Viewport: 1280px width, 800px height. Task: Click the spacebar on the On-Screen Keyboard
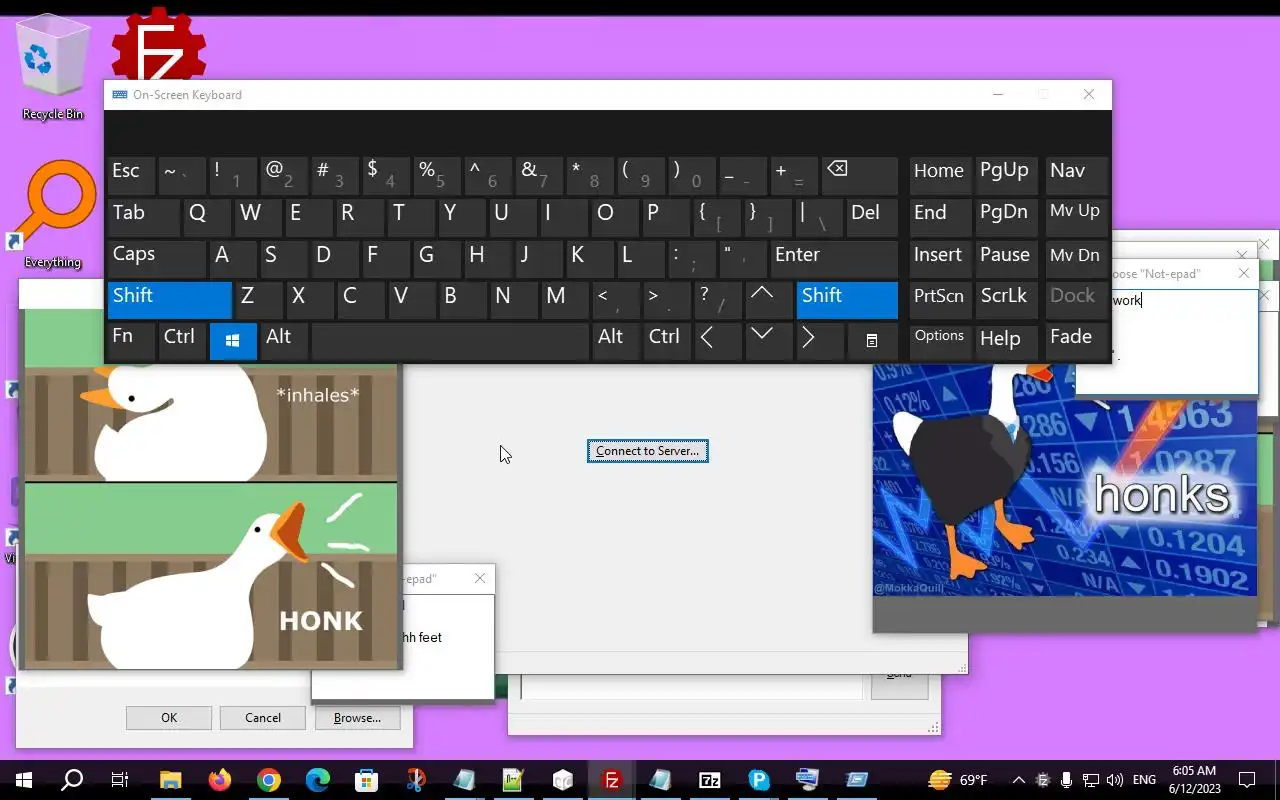click(x=450, y=339)
